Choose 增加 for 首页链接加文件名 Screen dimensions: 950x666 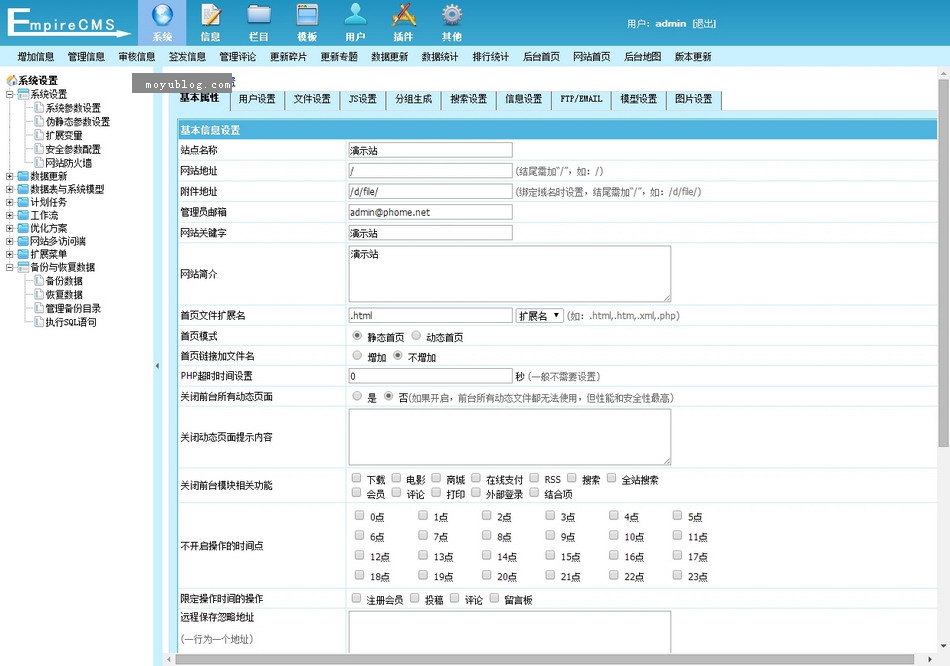(357, 356)
